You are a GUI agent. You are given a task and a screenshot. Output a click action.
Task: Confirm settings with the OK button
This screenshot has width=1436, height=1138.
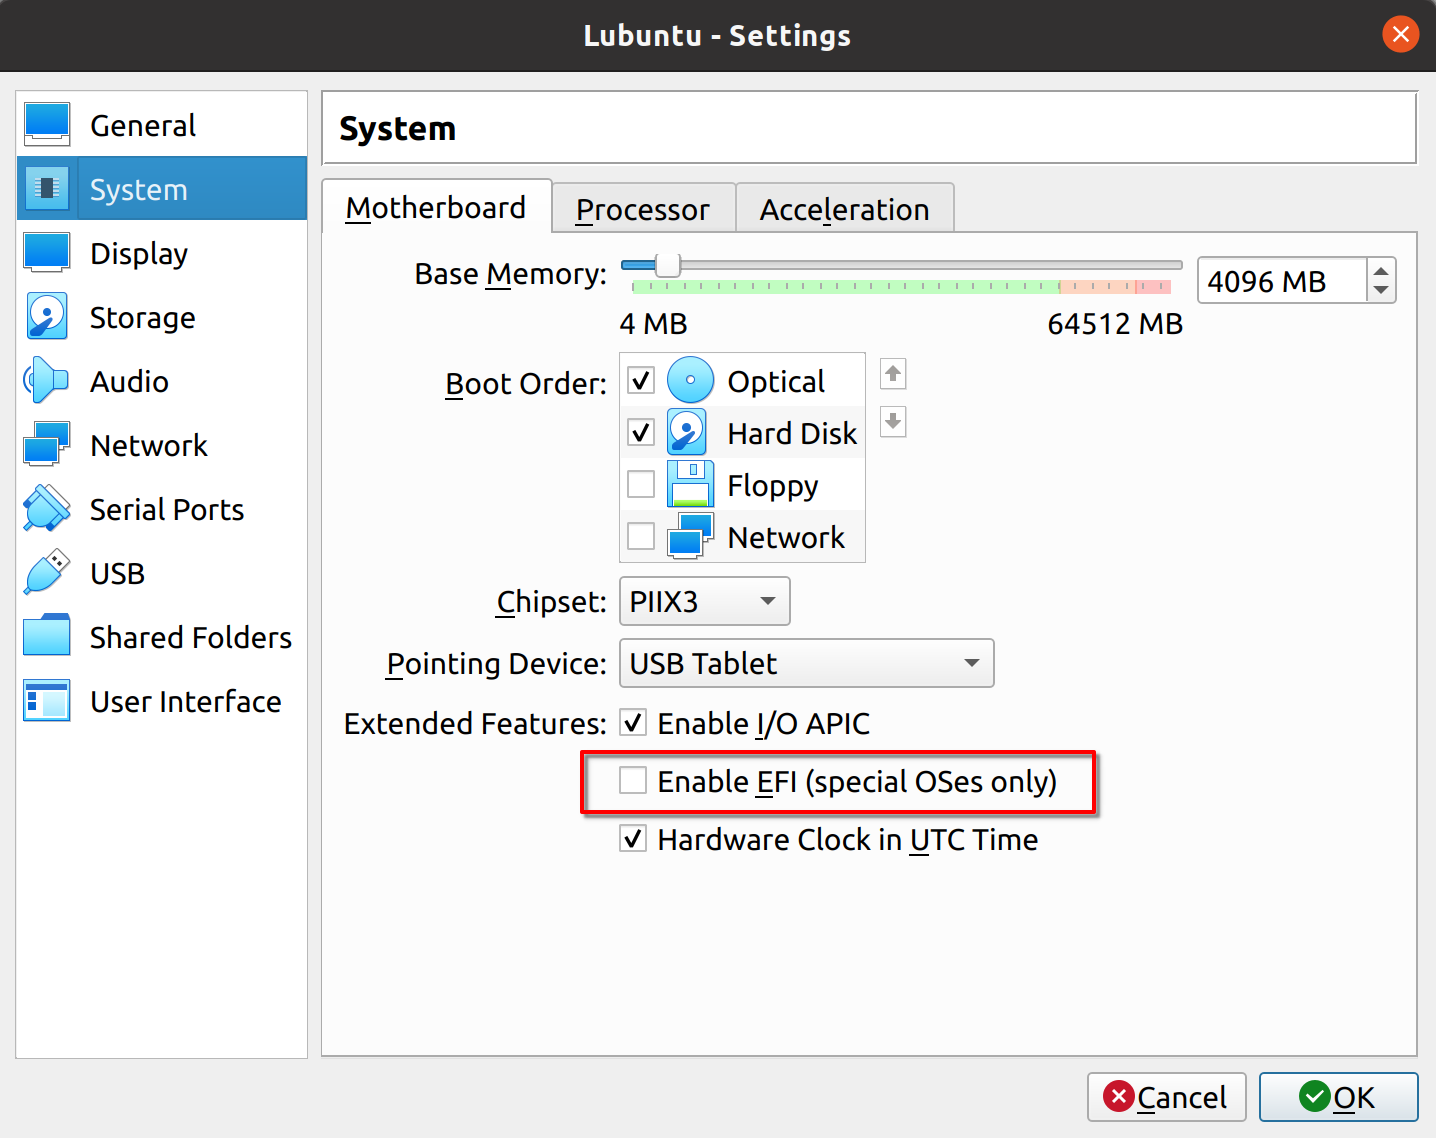pyautogui.click(x=1339, y=1097)
